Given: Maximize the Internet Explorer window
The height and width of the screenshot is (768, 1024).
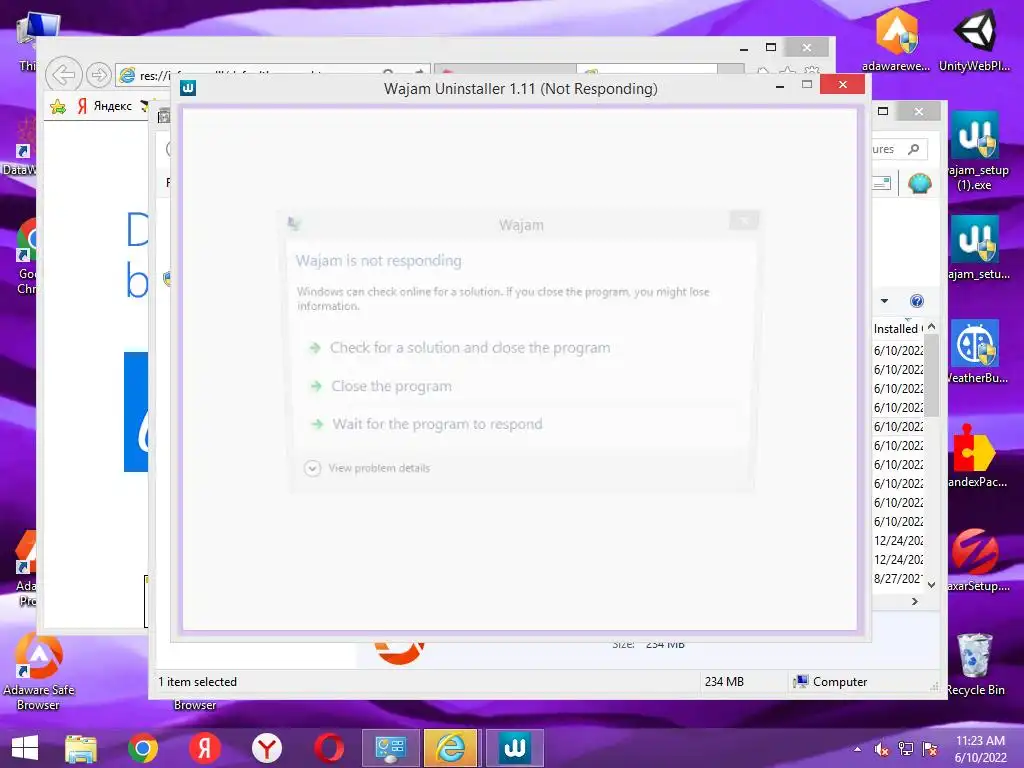Looking at the screenshot, I should pos(771,47).
